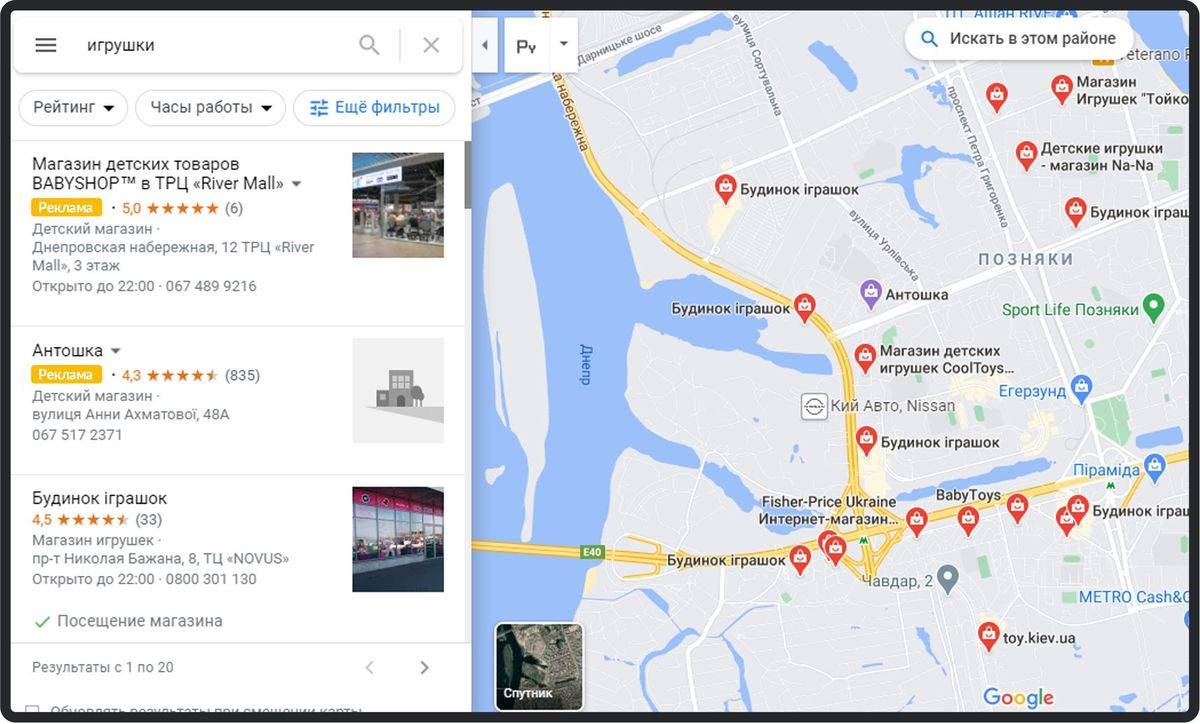The height and width of the screenshot is (724, 1200).
Task: Select toy.kiev.ua map pin
Action: (x=988, y=635)
